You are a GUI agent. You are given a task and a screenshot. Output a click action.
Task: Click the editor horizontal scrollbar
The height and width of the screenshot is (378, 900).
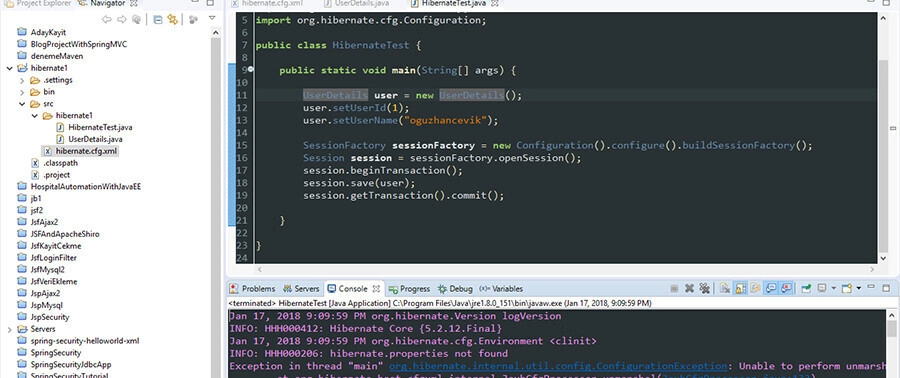click(x=567, y=269)
